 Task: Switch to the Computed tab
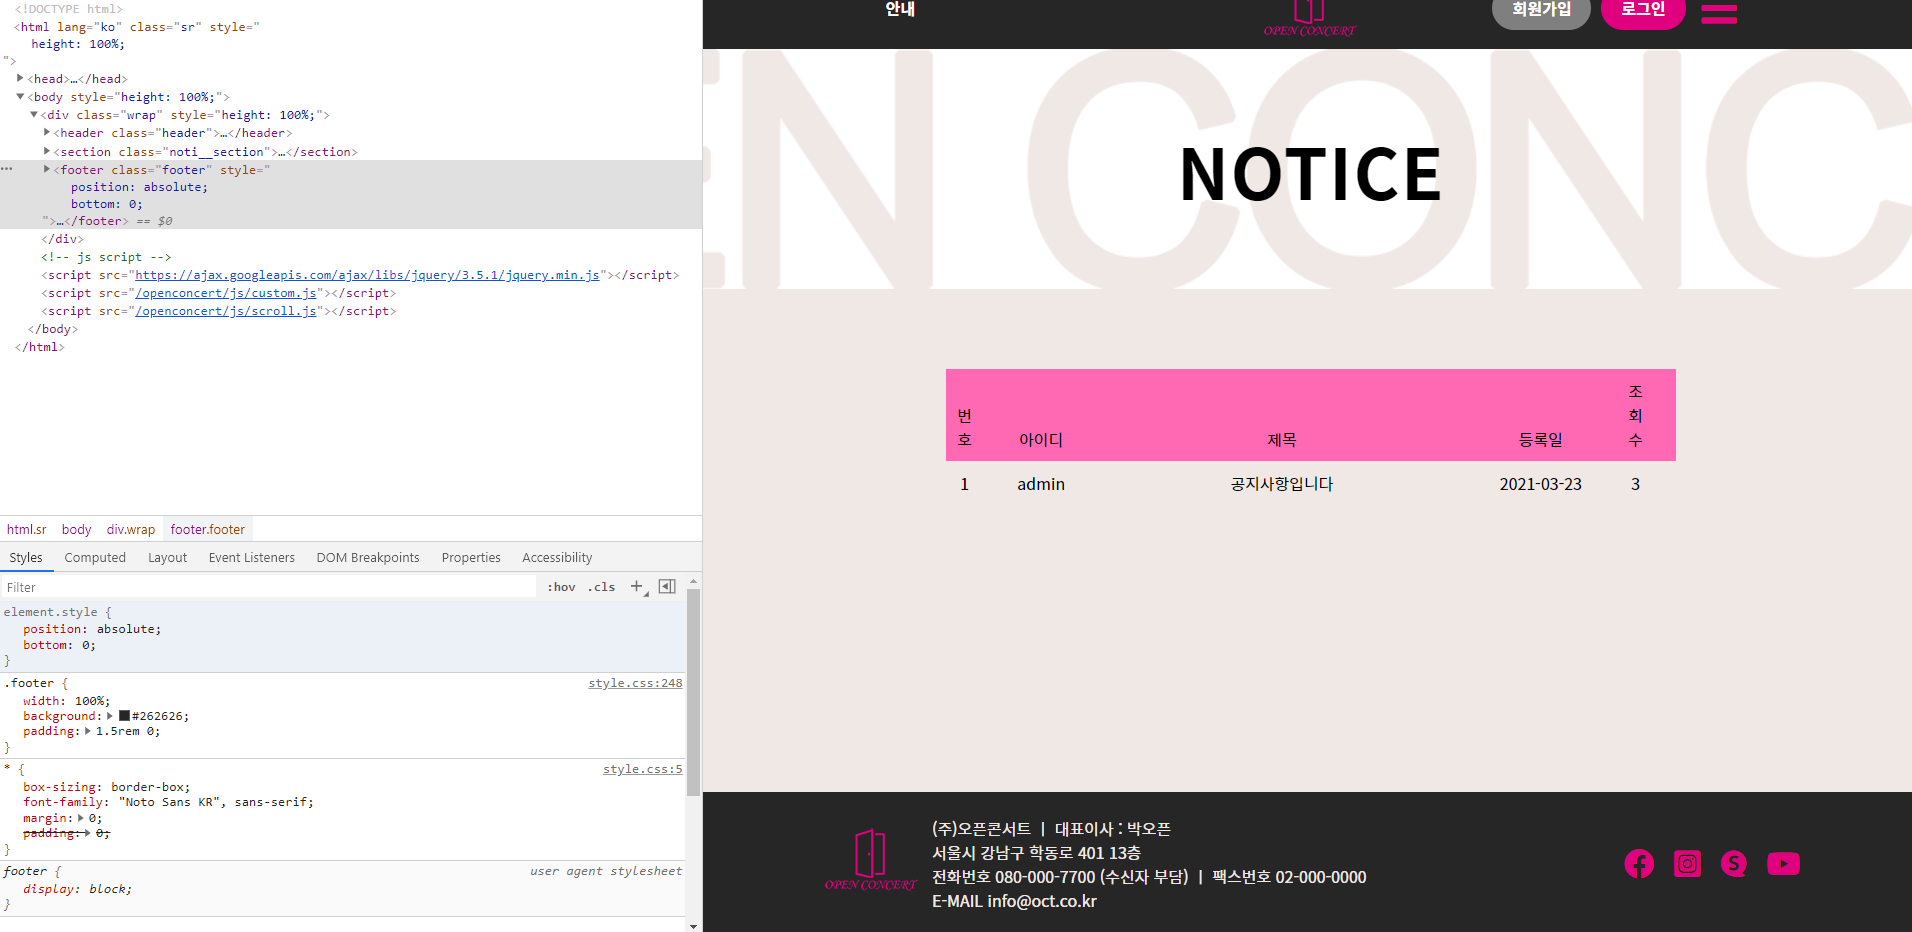click(95, 558)
